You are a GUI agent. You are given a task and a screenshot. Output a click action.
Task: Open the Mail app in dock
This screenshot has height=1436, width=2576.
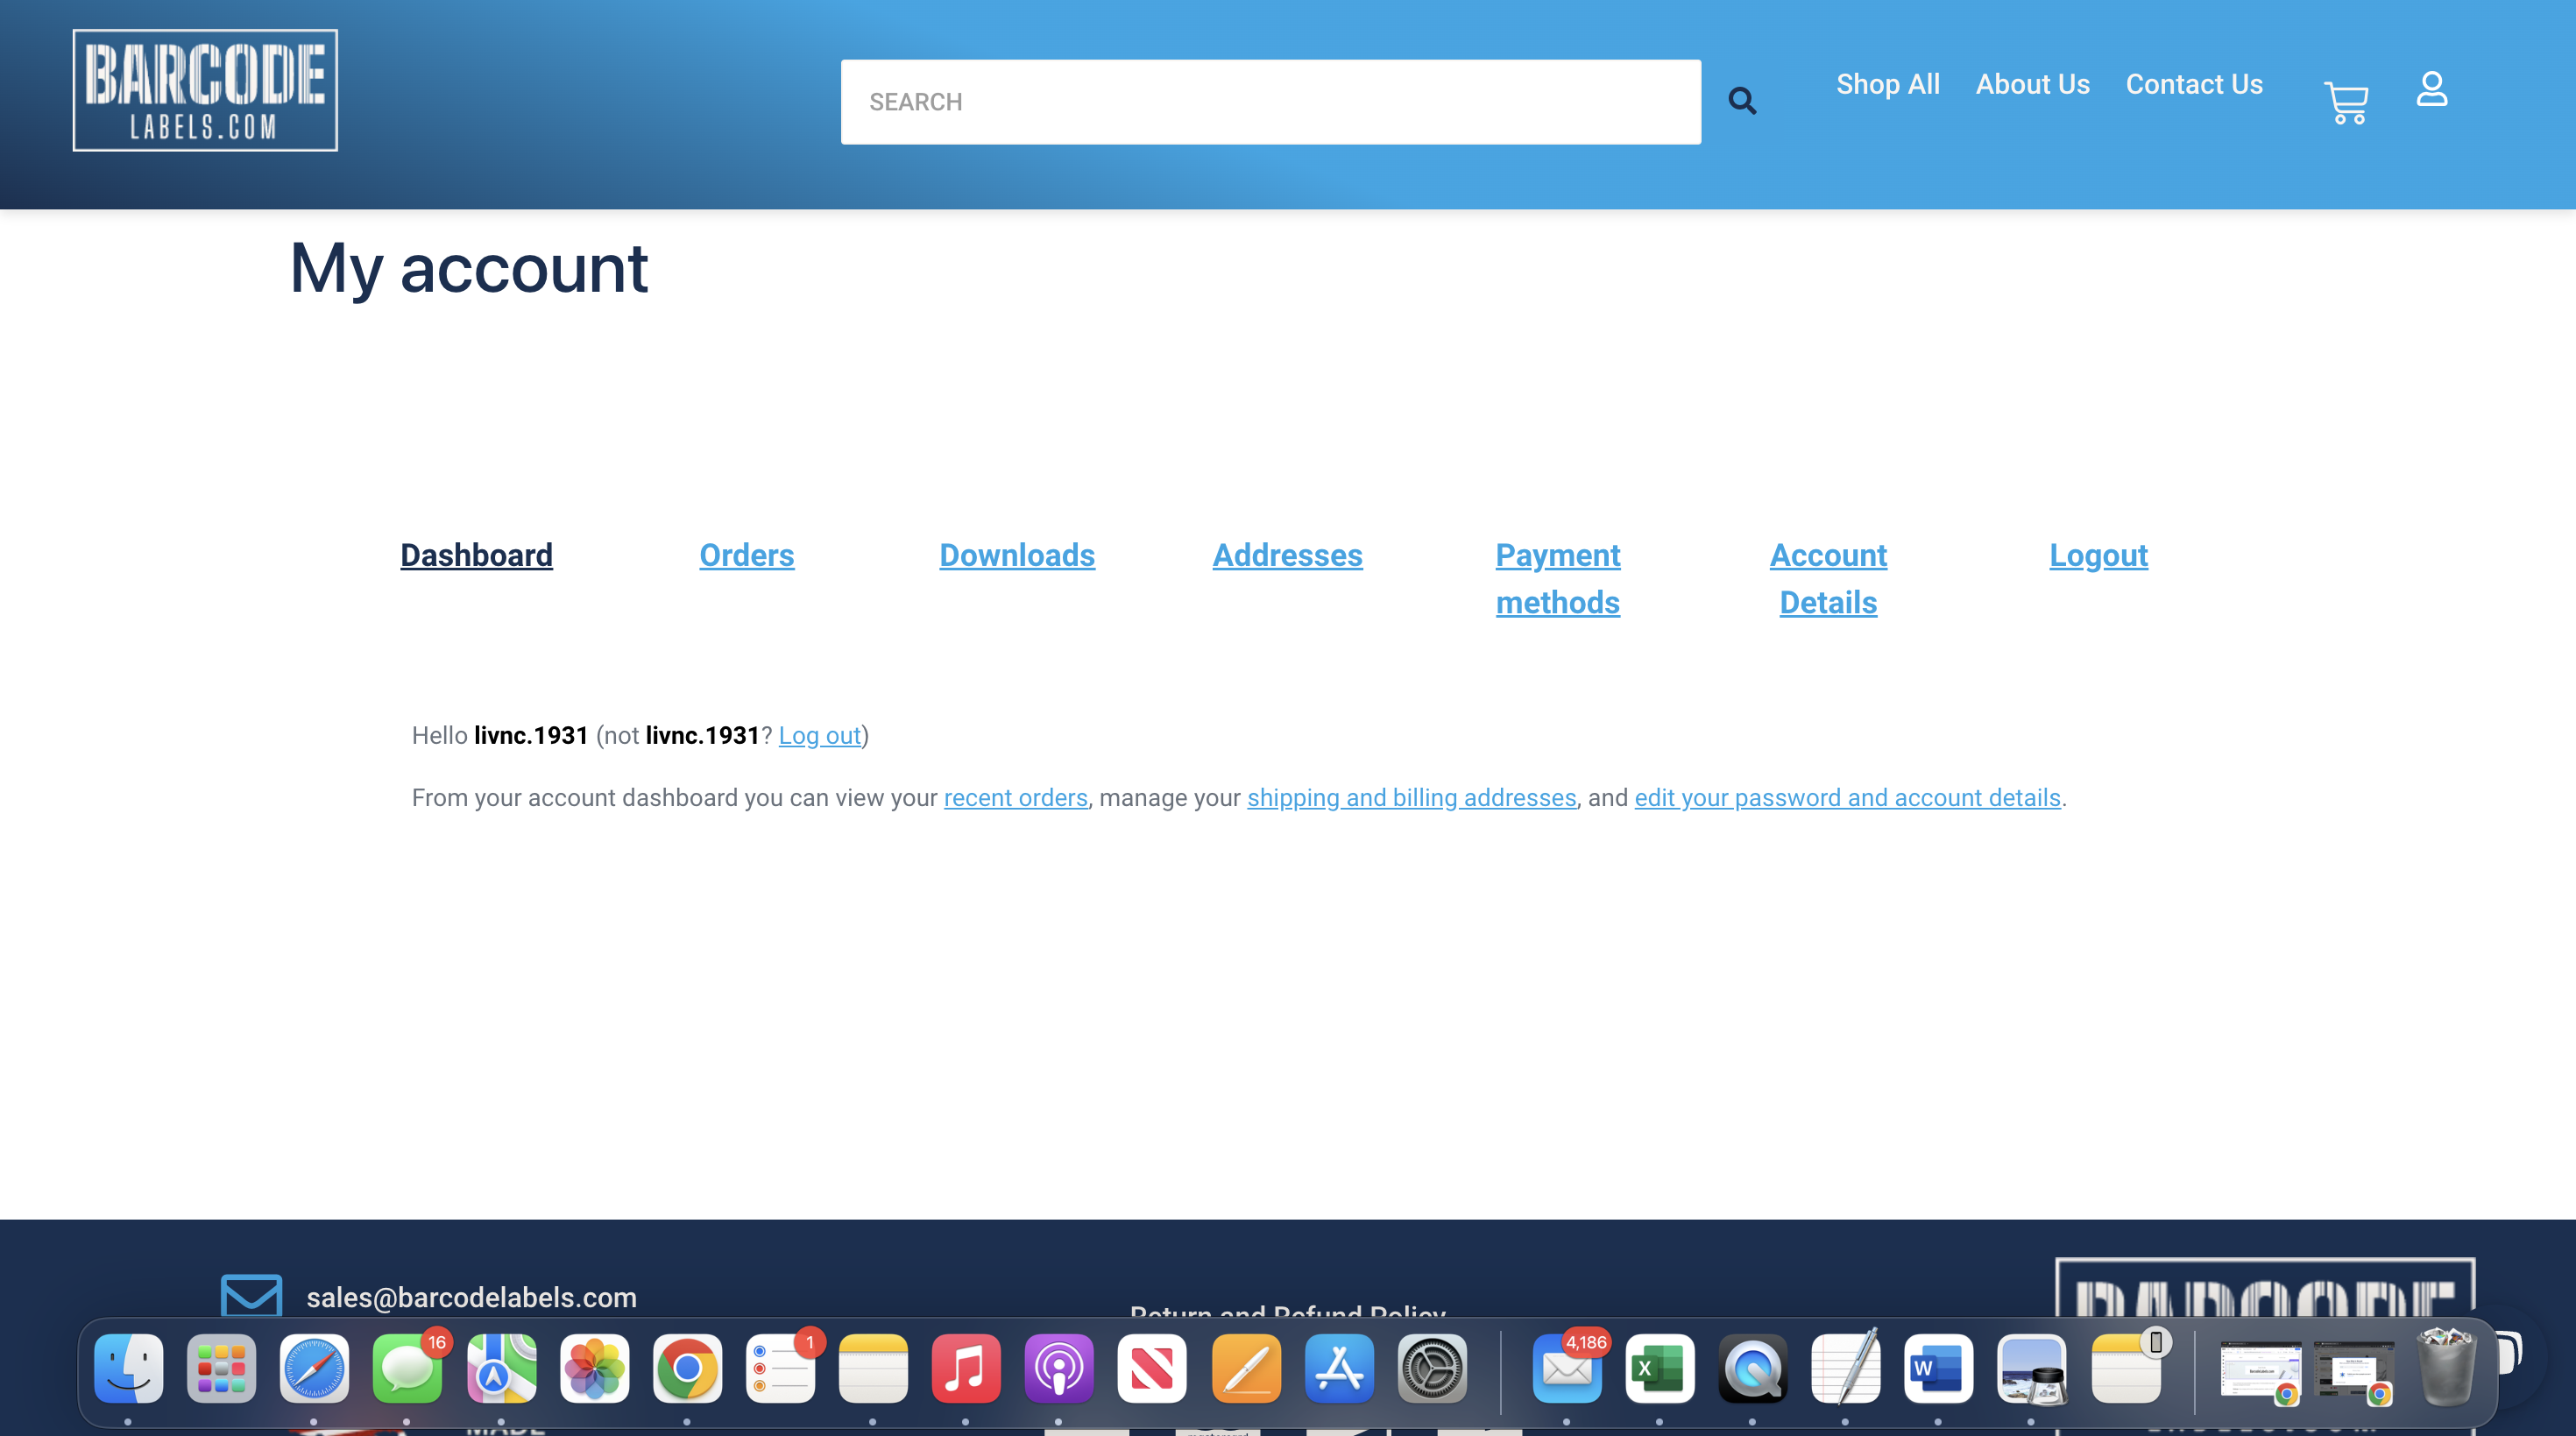(x=1566, y=1368)
